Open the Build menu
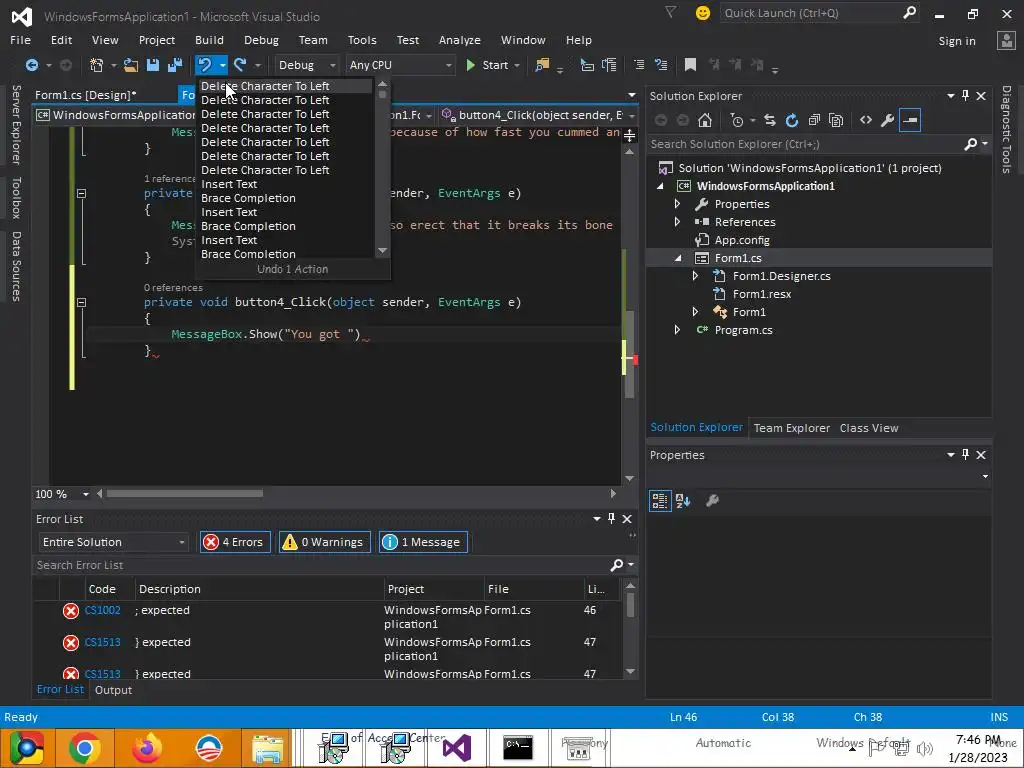 209,40
